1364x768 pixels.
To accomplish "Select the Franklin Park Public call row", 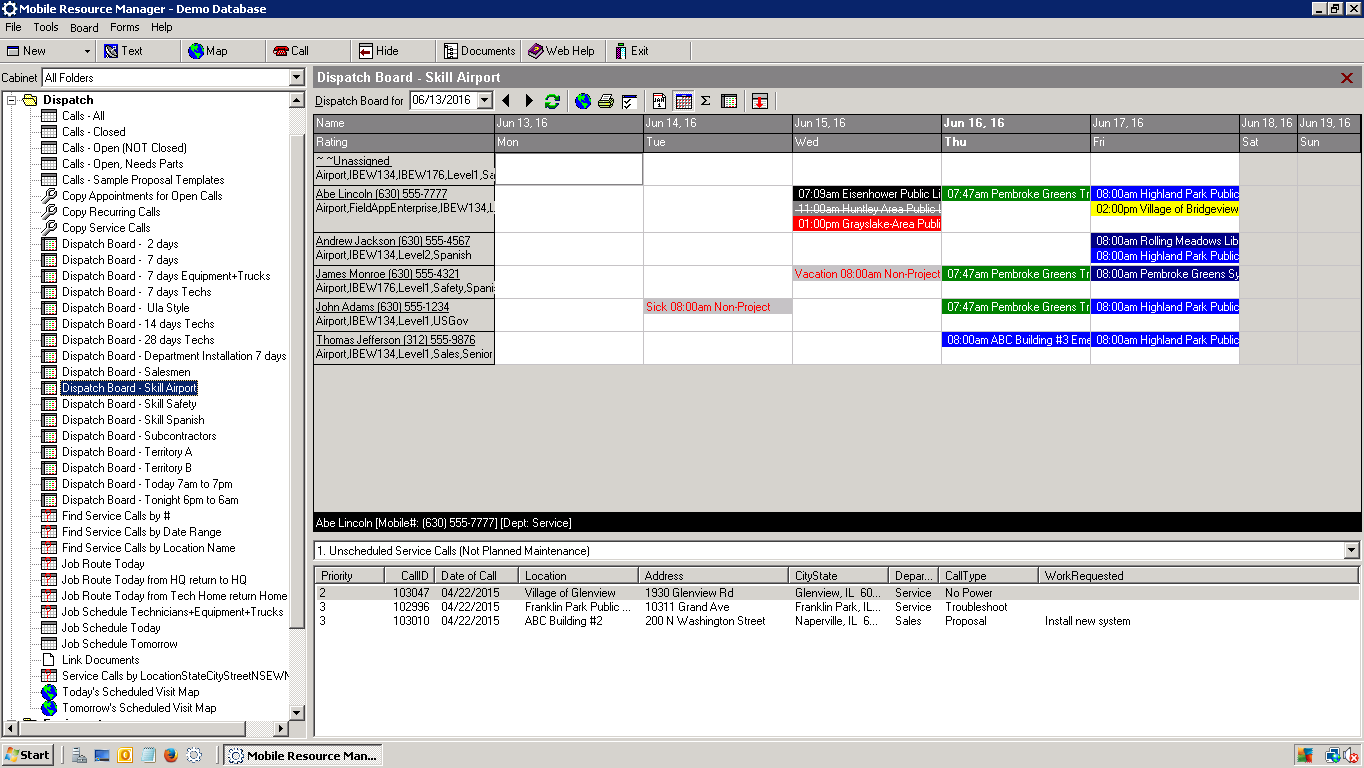I will pyautogui.click(x=837, y=607).
